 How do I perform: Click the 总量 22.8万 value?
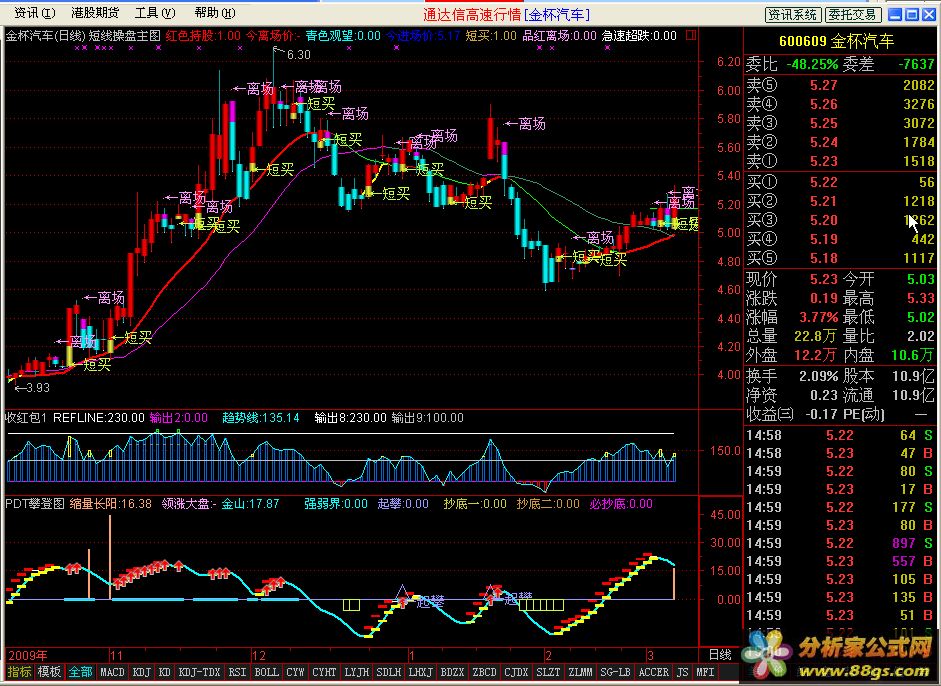click(x=816, y=336)
